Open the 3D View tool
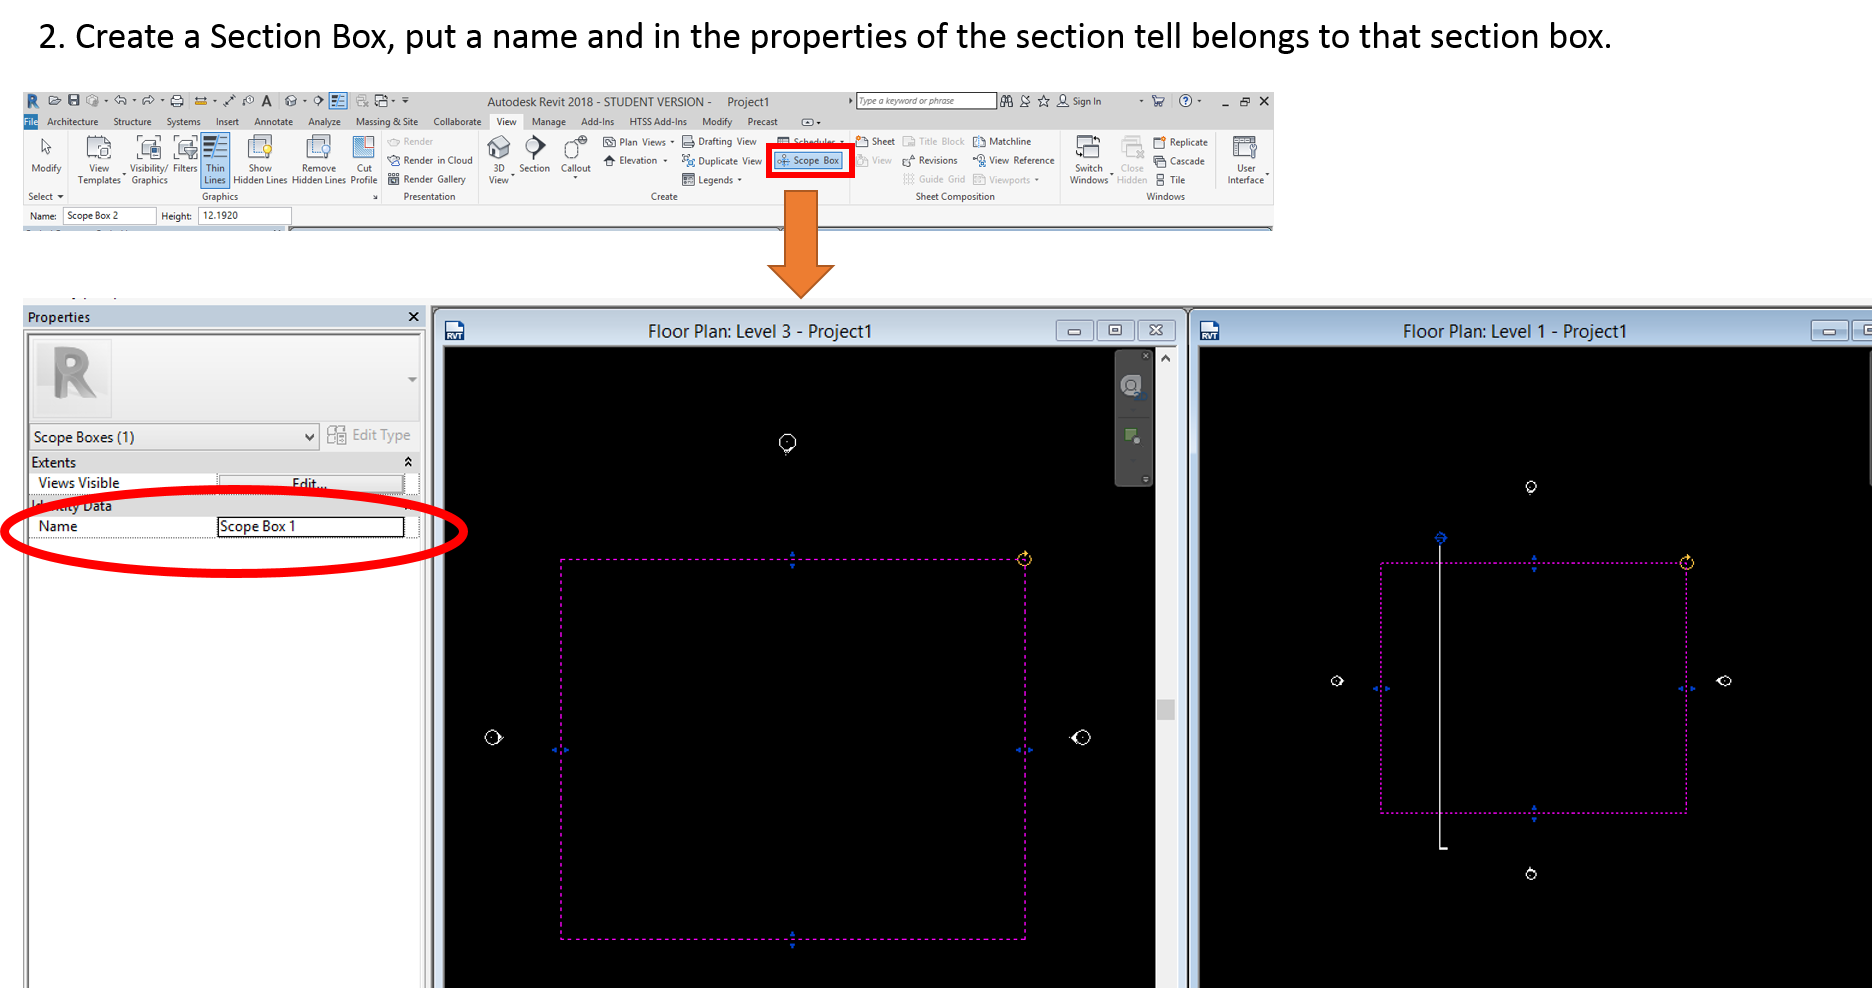The width and height of the screenshot is (1872, 988). [499, 158]
